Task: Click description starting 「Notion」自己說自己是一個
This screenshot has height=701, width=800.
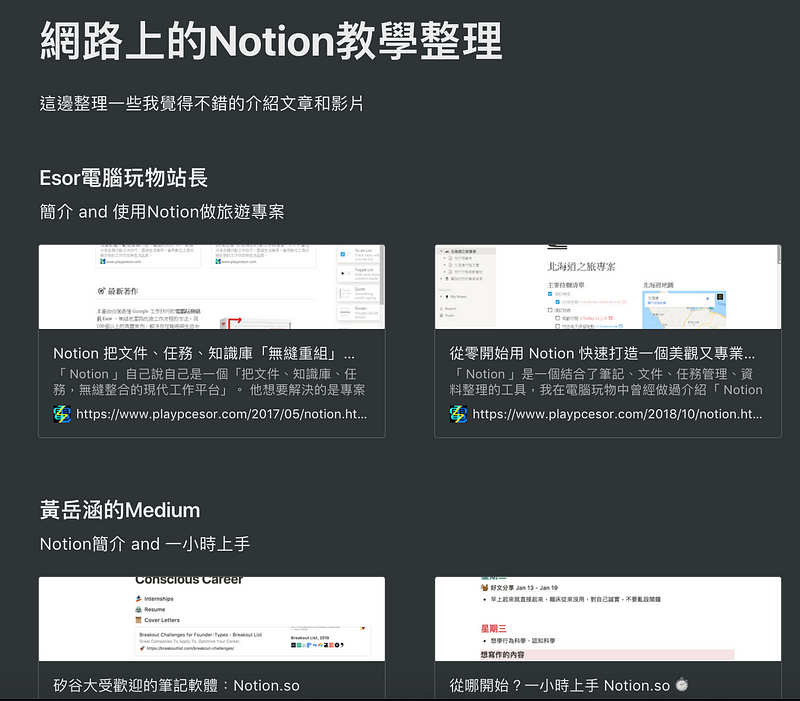Action: coord(209,382)
